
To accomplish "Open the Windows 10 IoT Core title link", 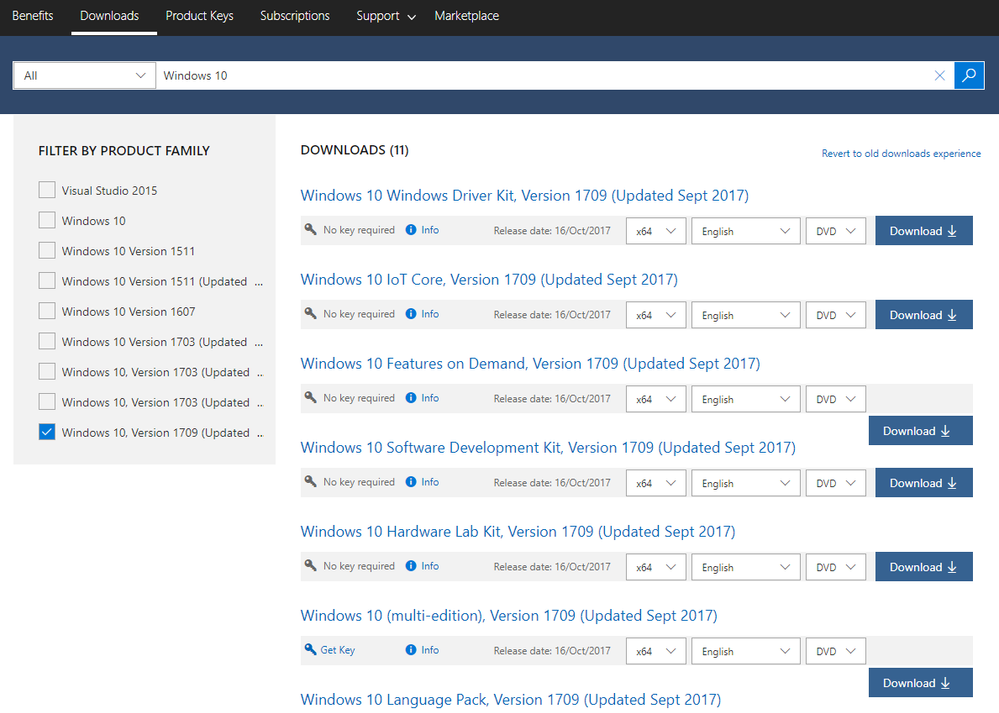I will [489, 280].
